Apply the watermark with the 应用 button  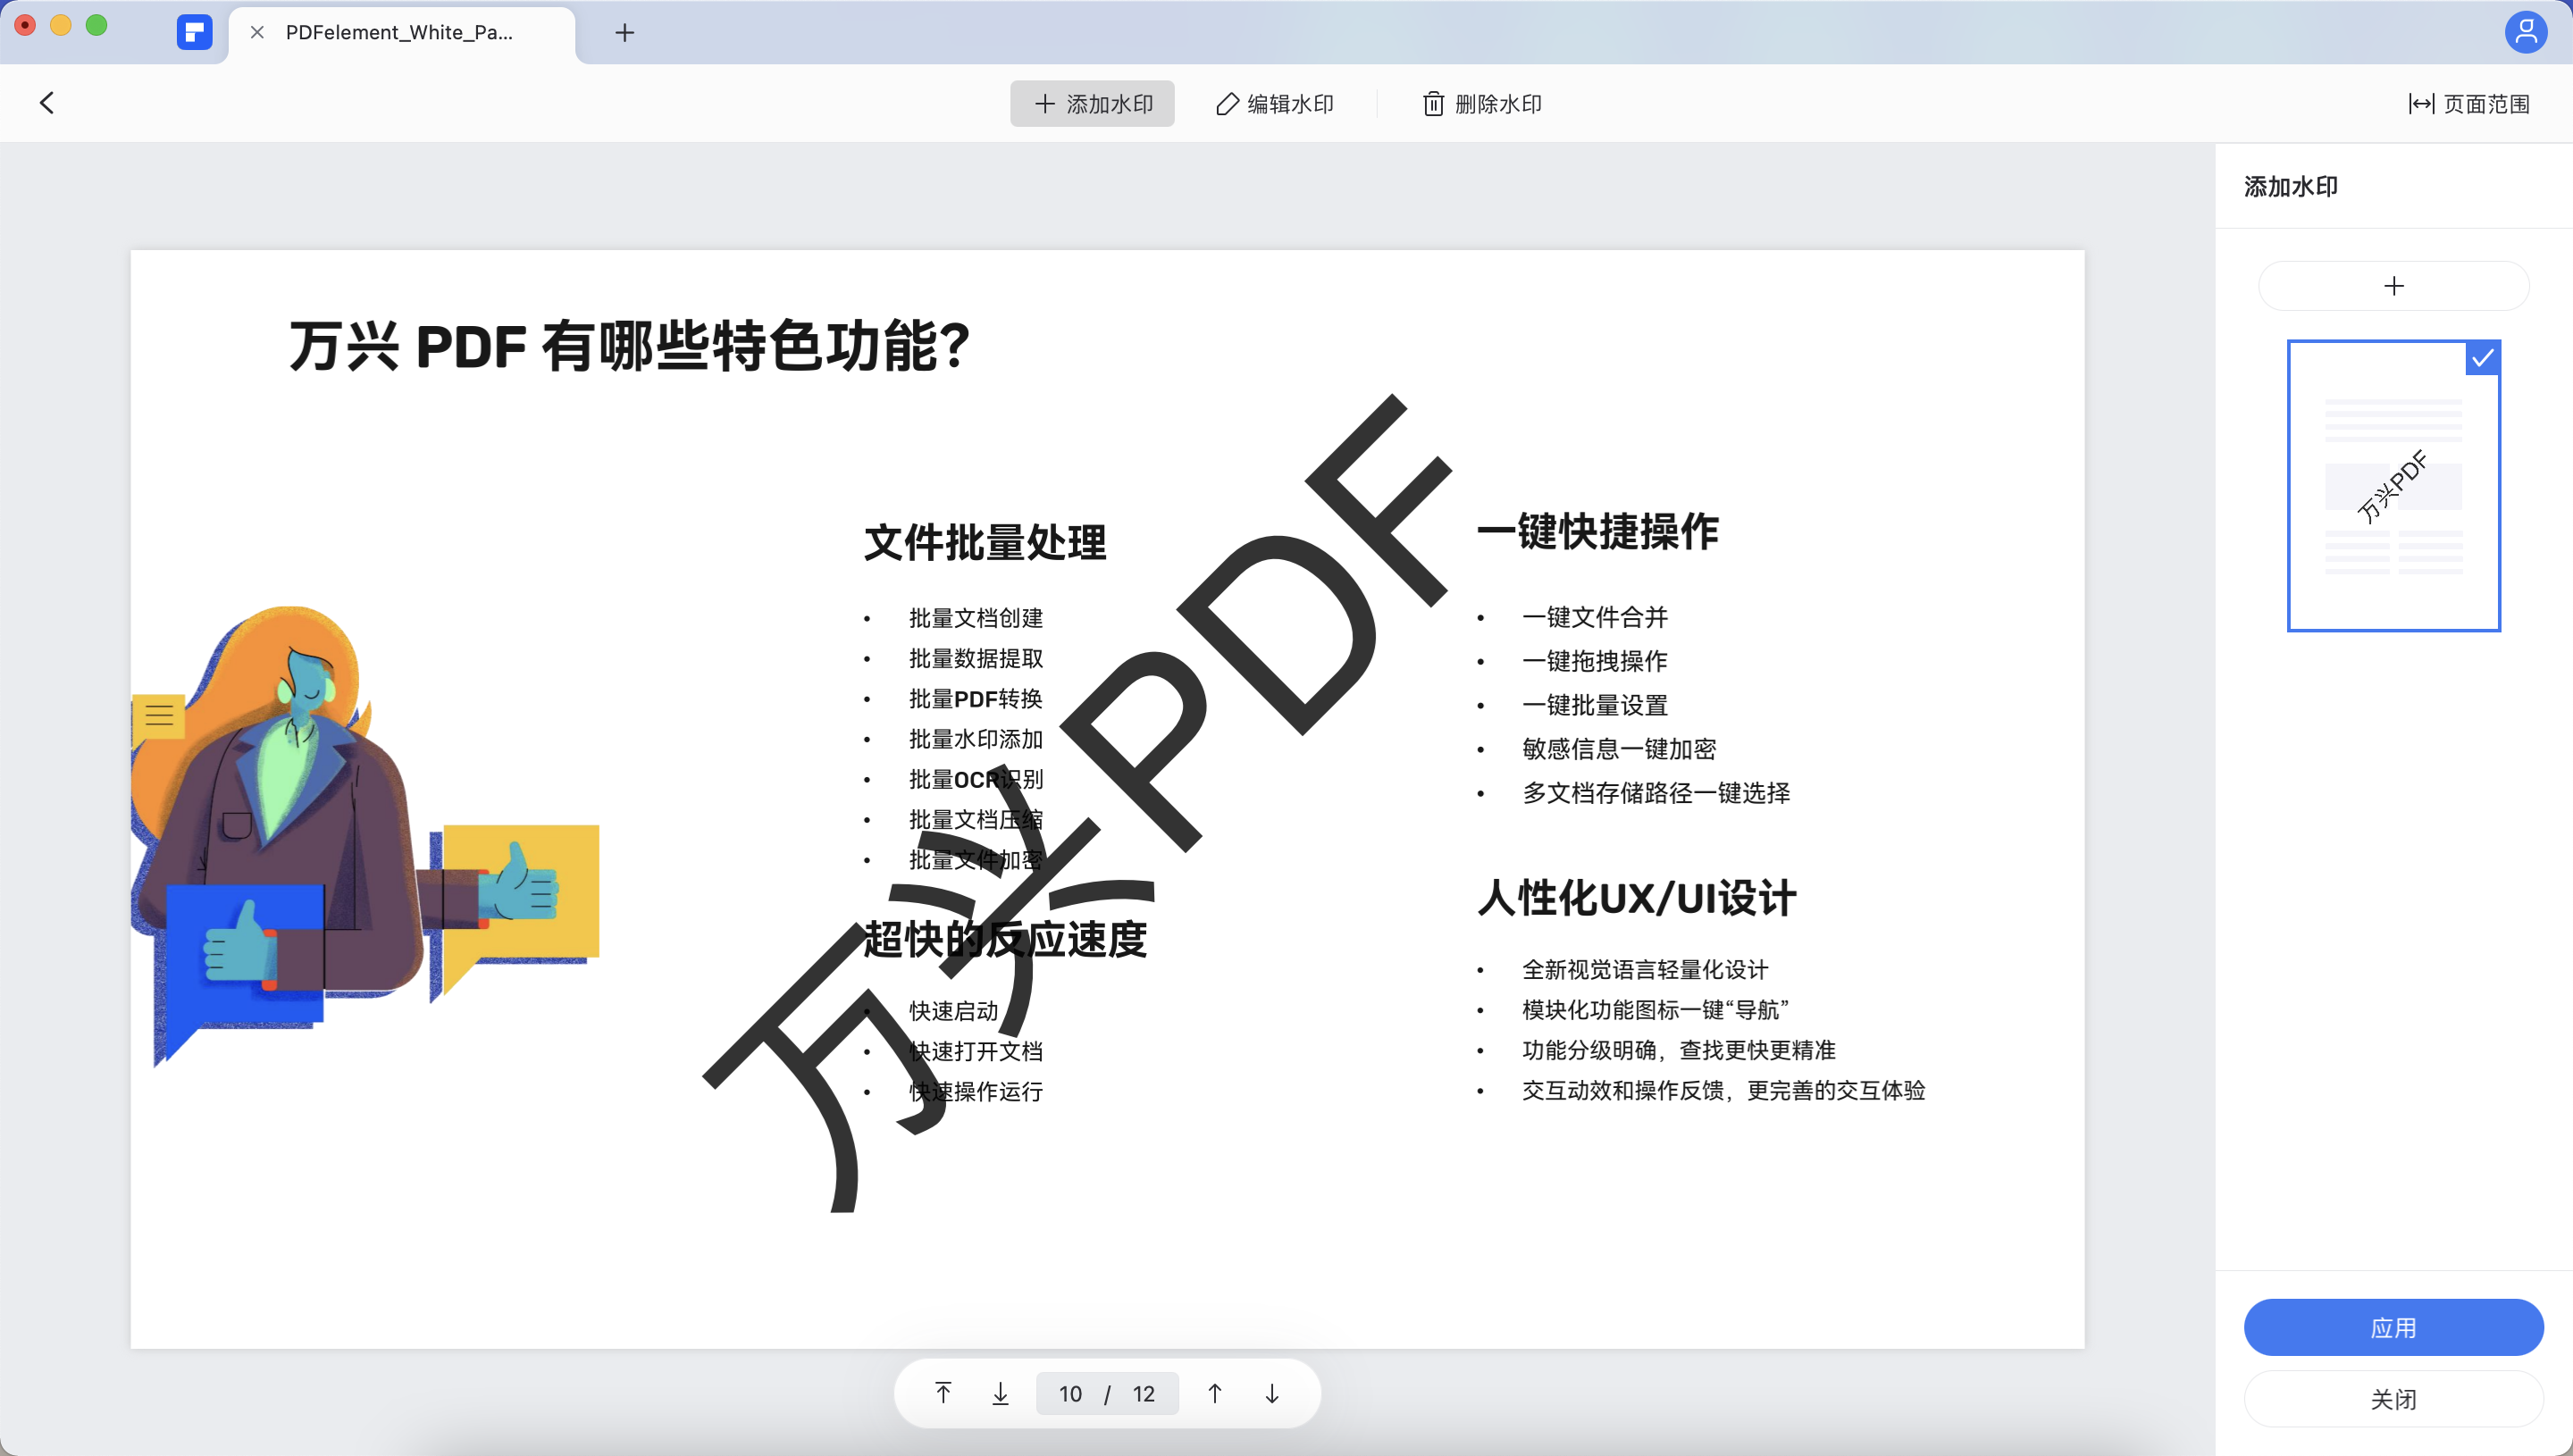[x=2393, y=1326]
